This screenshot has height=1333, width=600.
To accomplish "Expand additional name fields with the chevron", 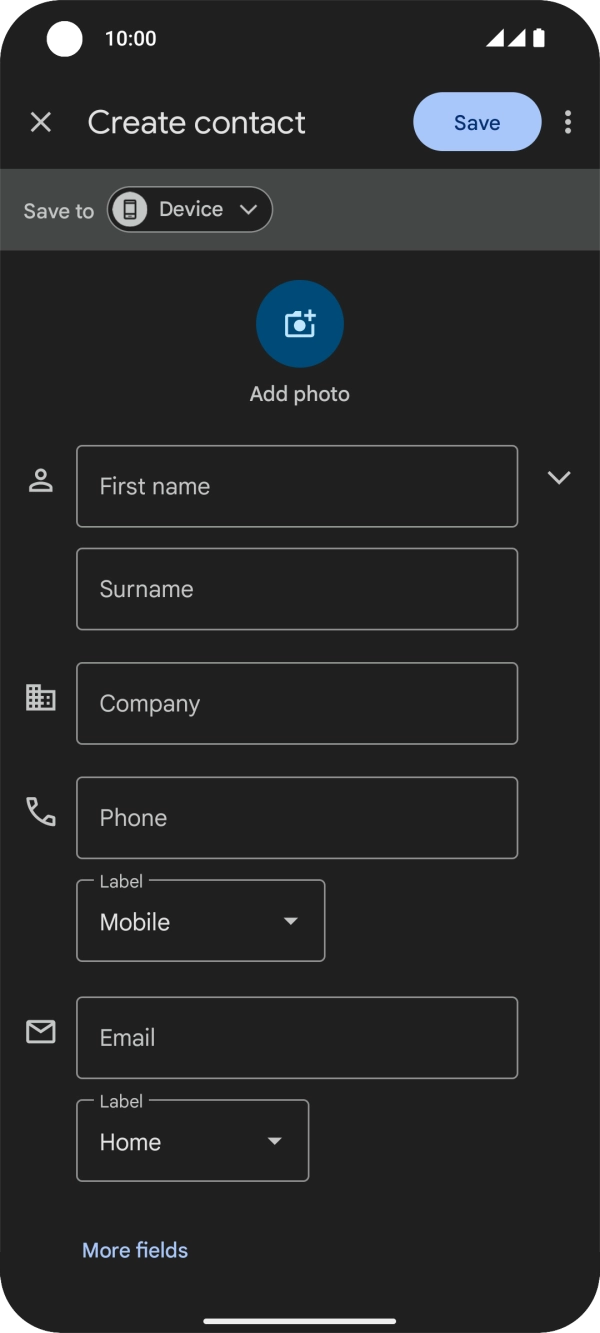I will 558,478.
